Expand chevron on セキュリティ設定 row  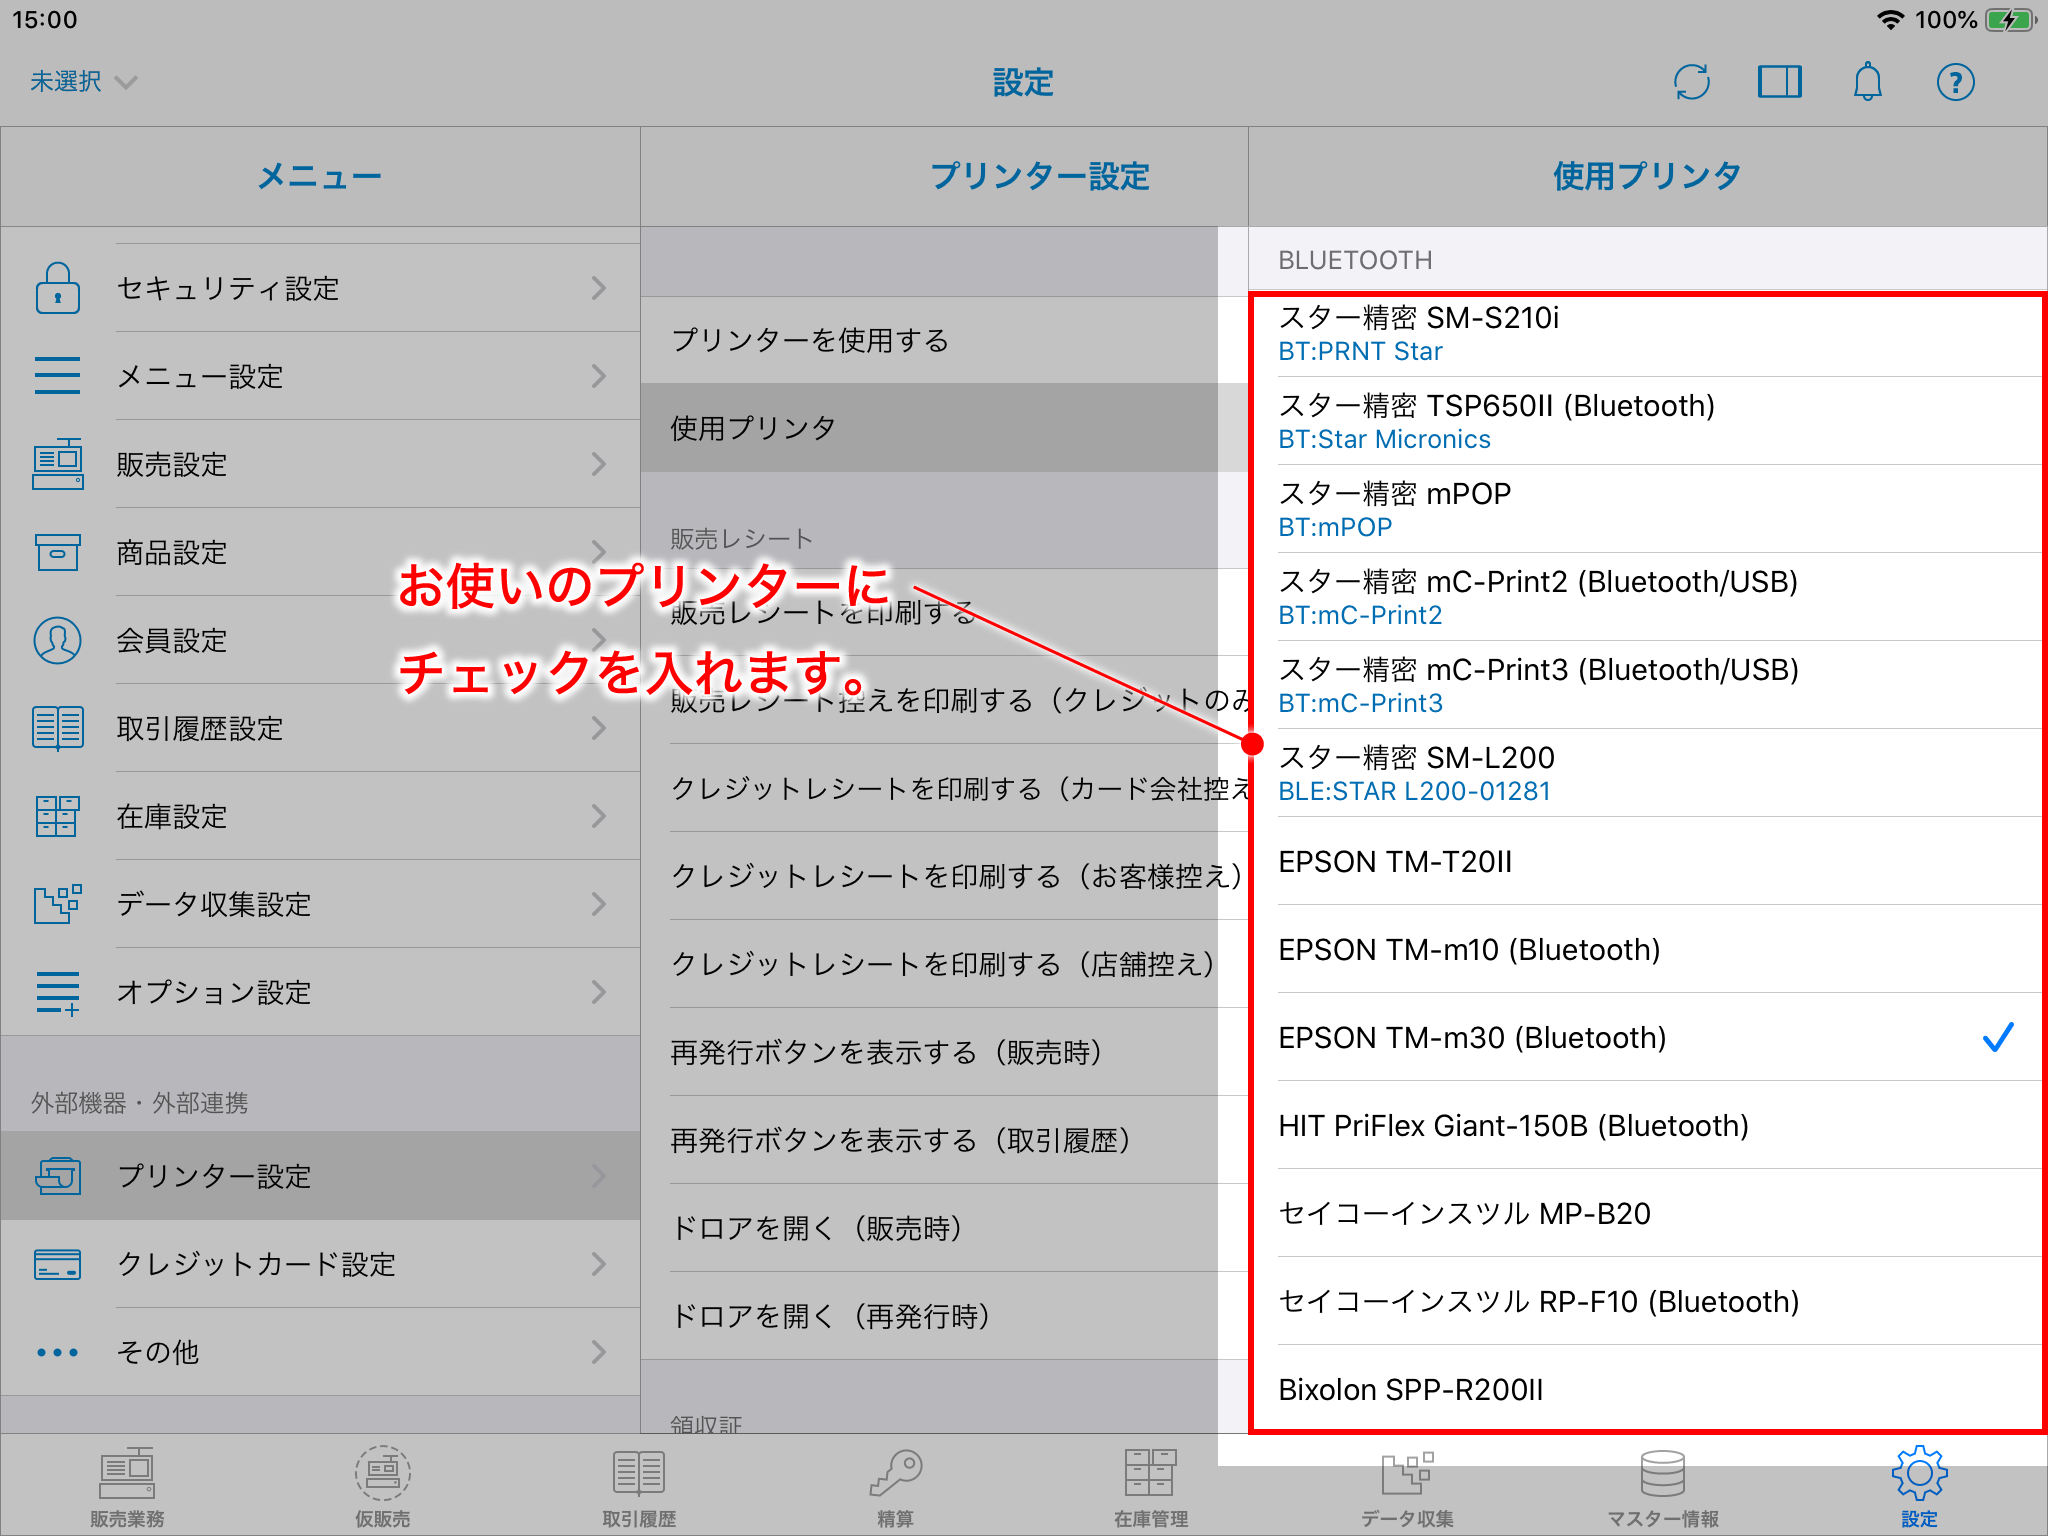click(598, 288)
